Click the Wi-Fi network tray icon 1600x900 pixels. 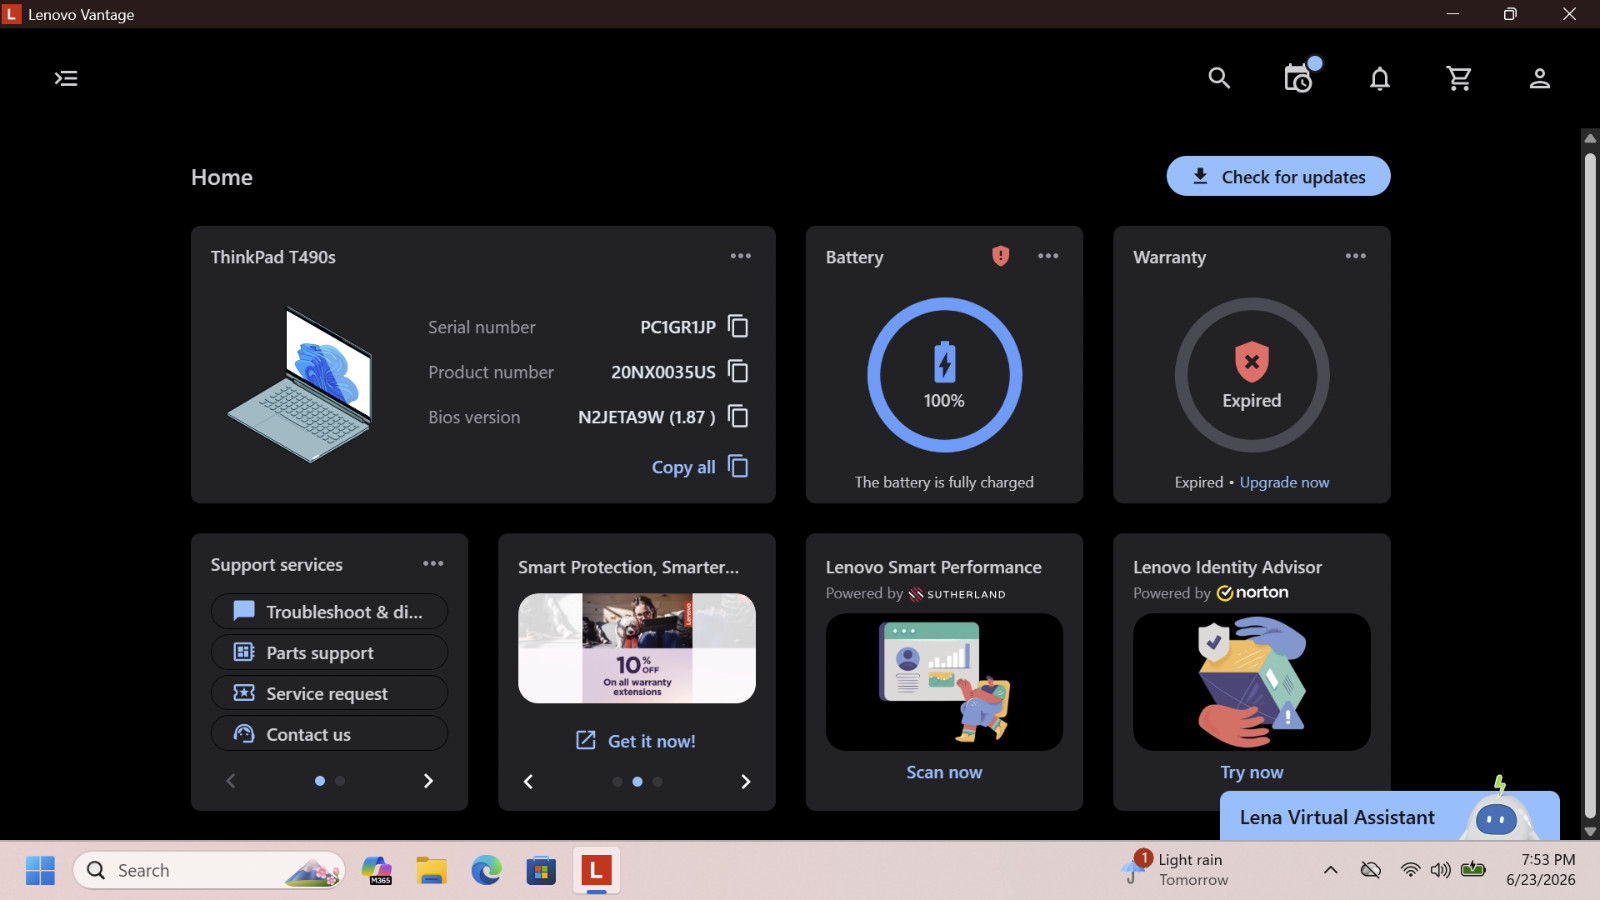coord(1410,870)
